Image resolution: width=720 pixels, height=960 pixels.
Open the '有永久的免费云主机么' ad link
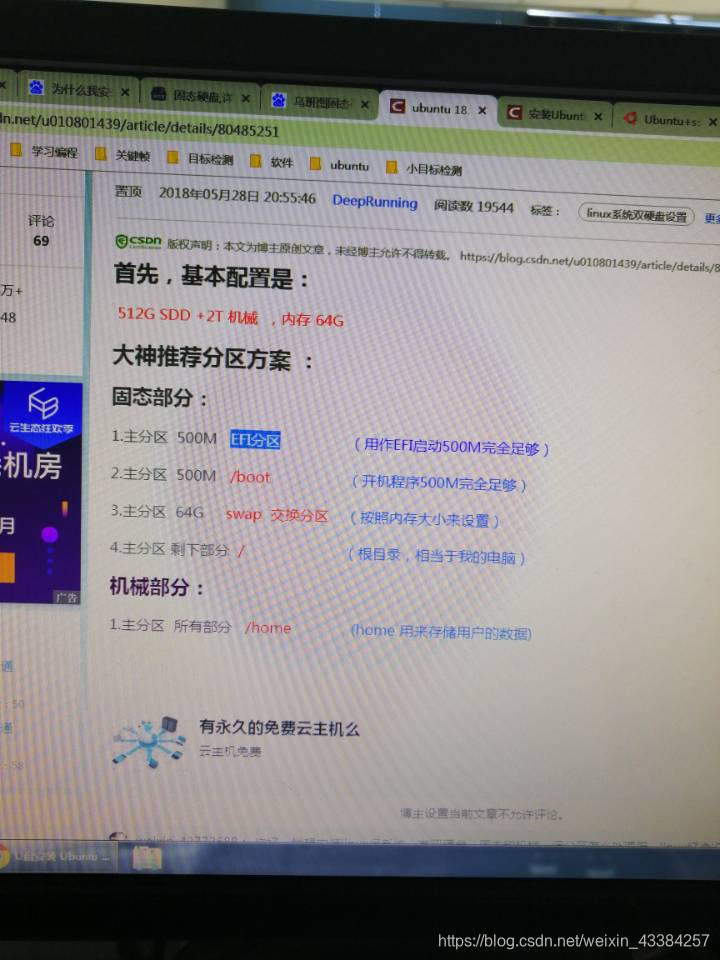point(279,727)
